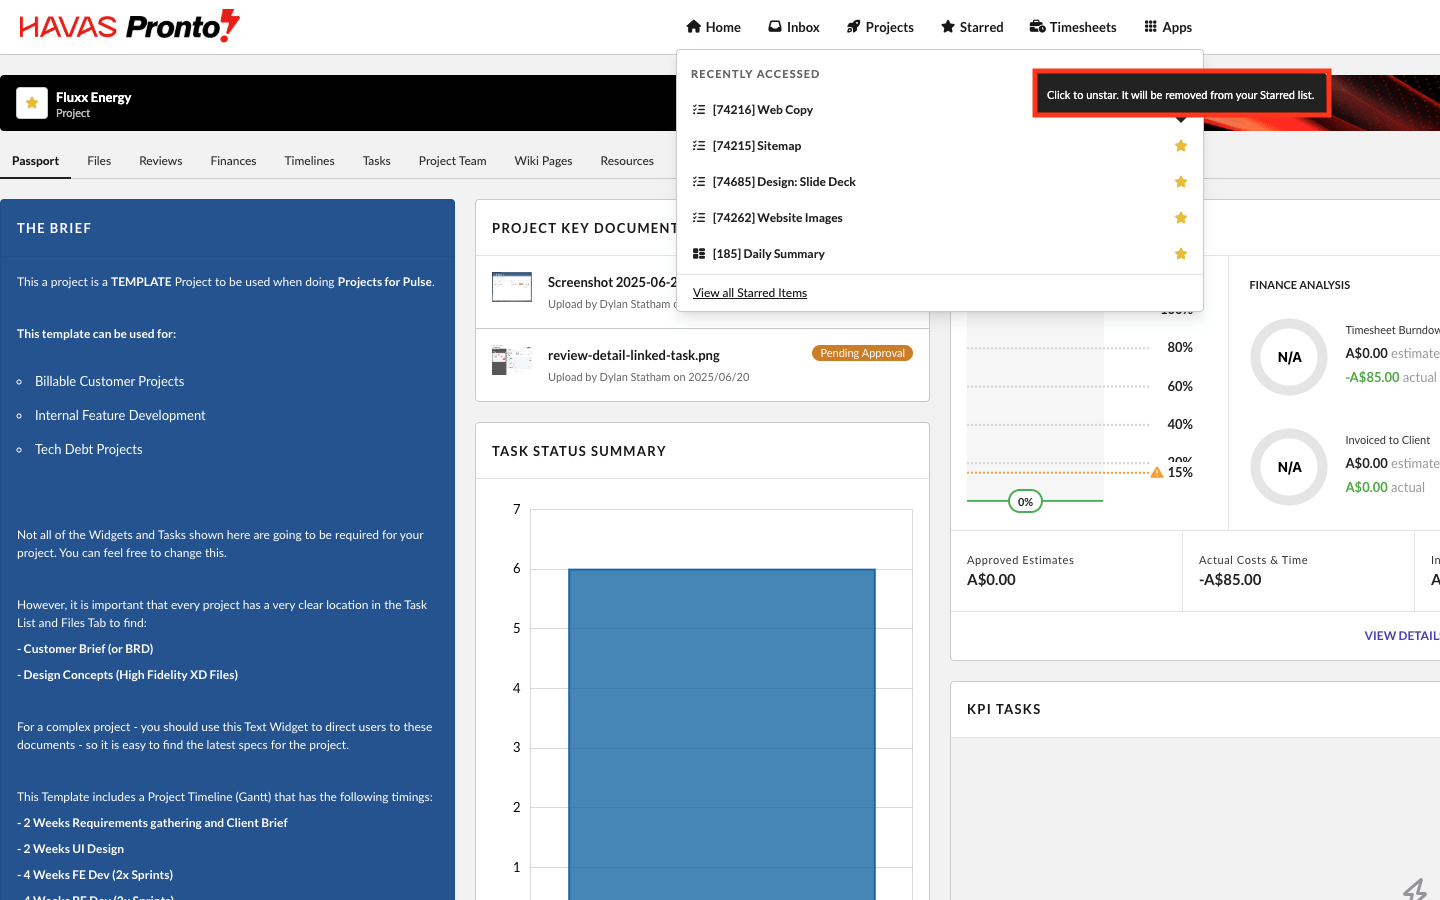The image size is (1440, 900).
Task: Toggle the Fluxx Energy project star
Action: (32, 103)
